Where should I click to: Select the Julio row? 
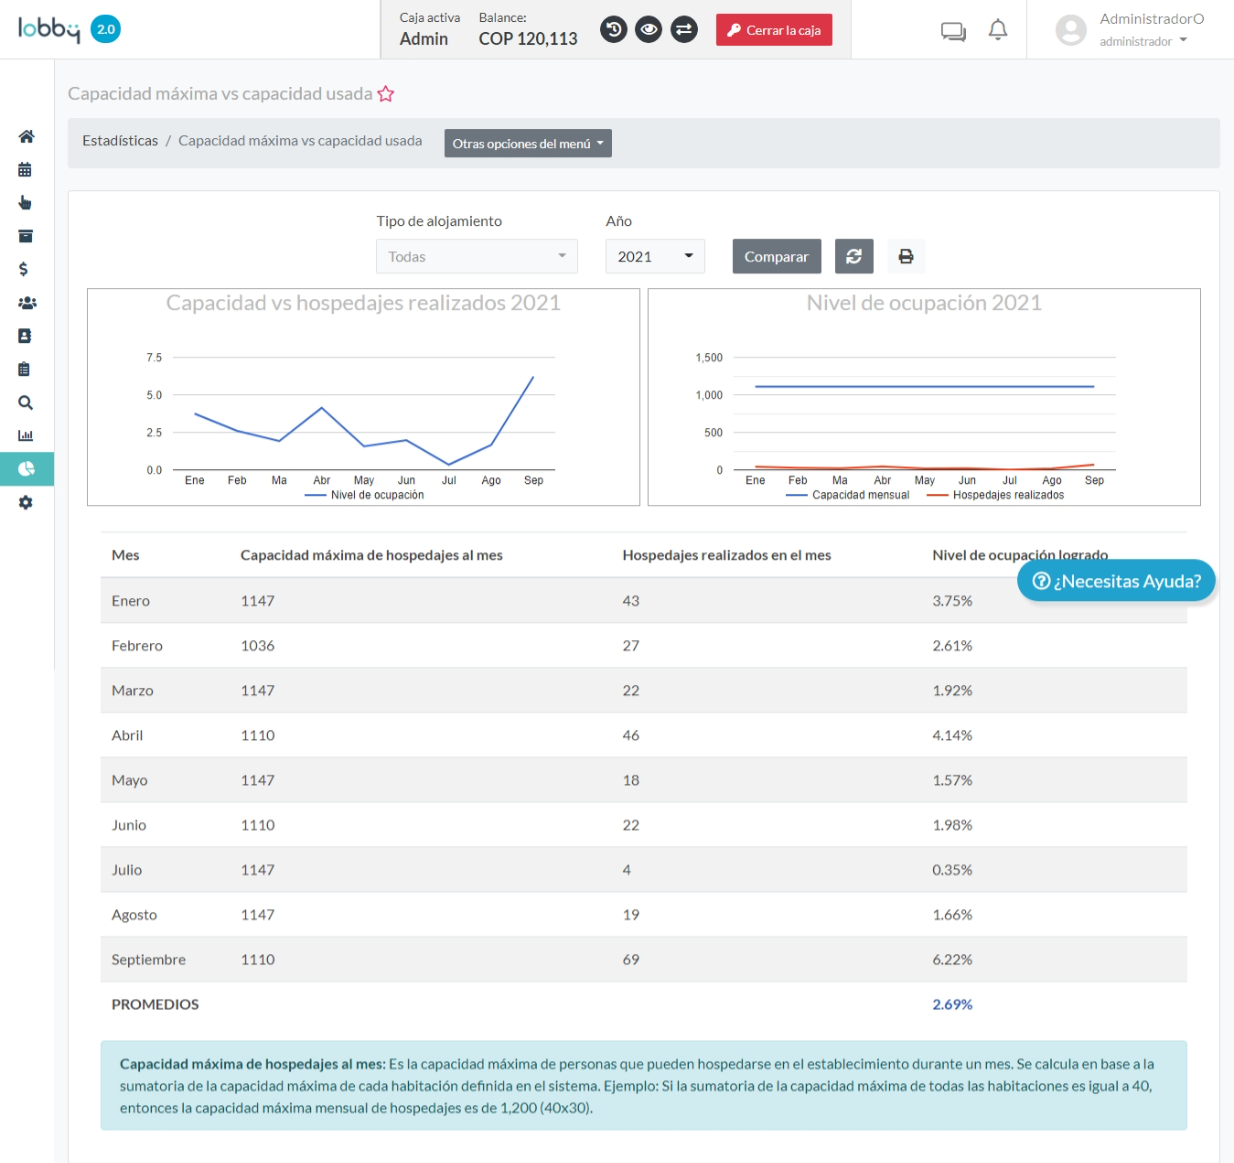tap(643, 870)
